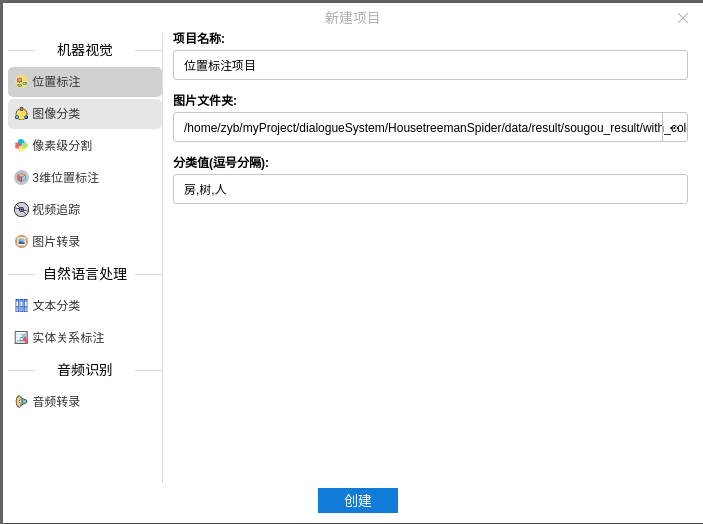Choose 像素级分割 label text
The width and height of the screenshot is (703, 524).
pyautogui.click(x=62, y=146)
